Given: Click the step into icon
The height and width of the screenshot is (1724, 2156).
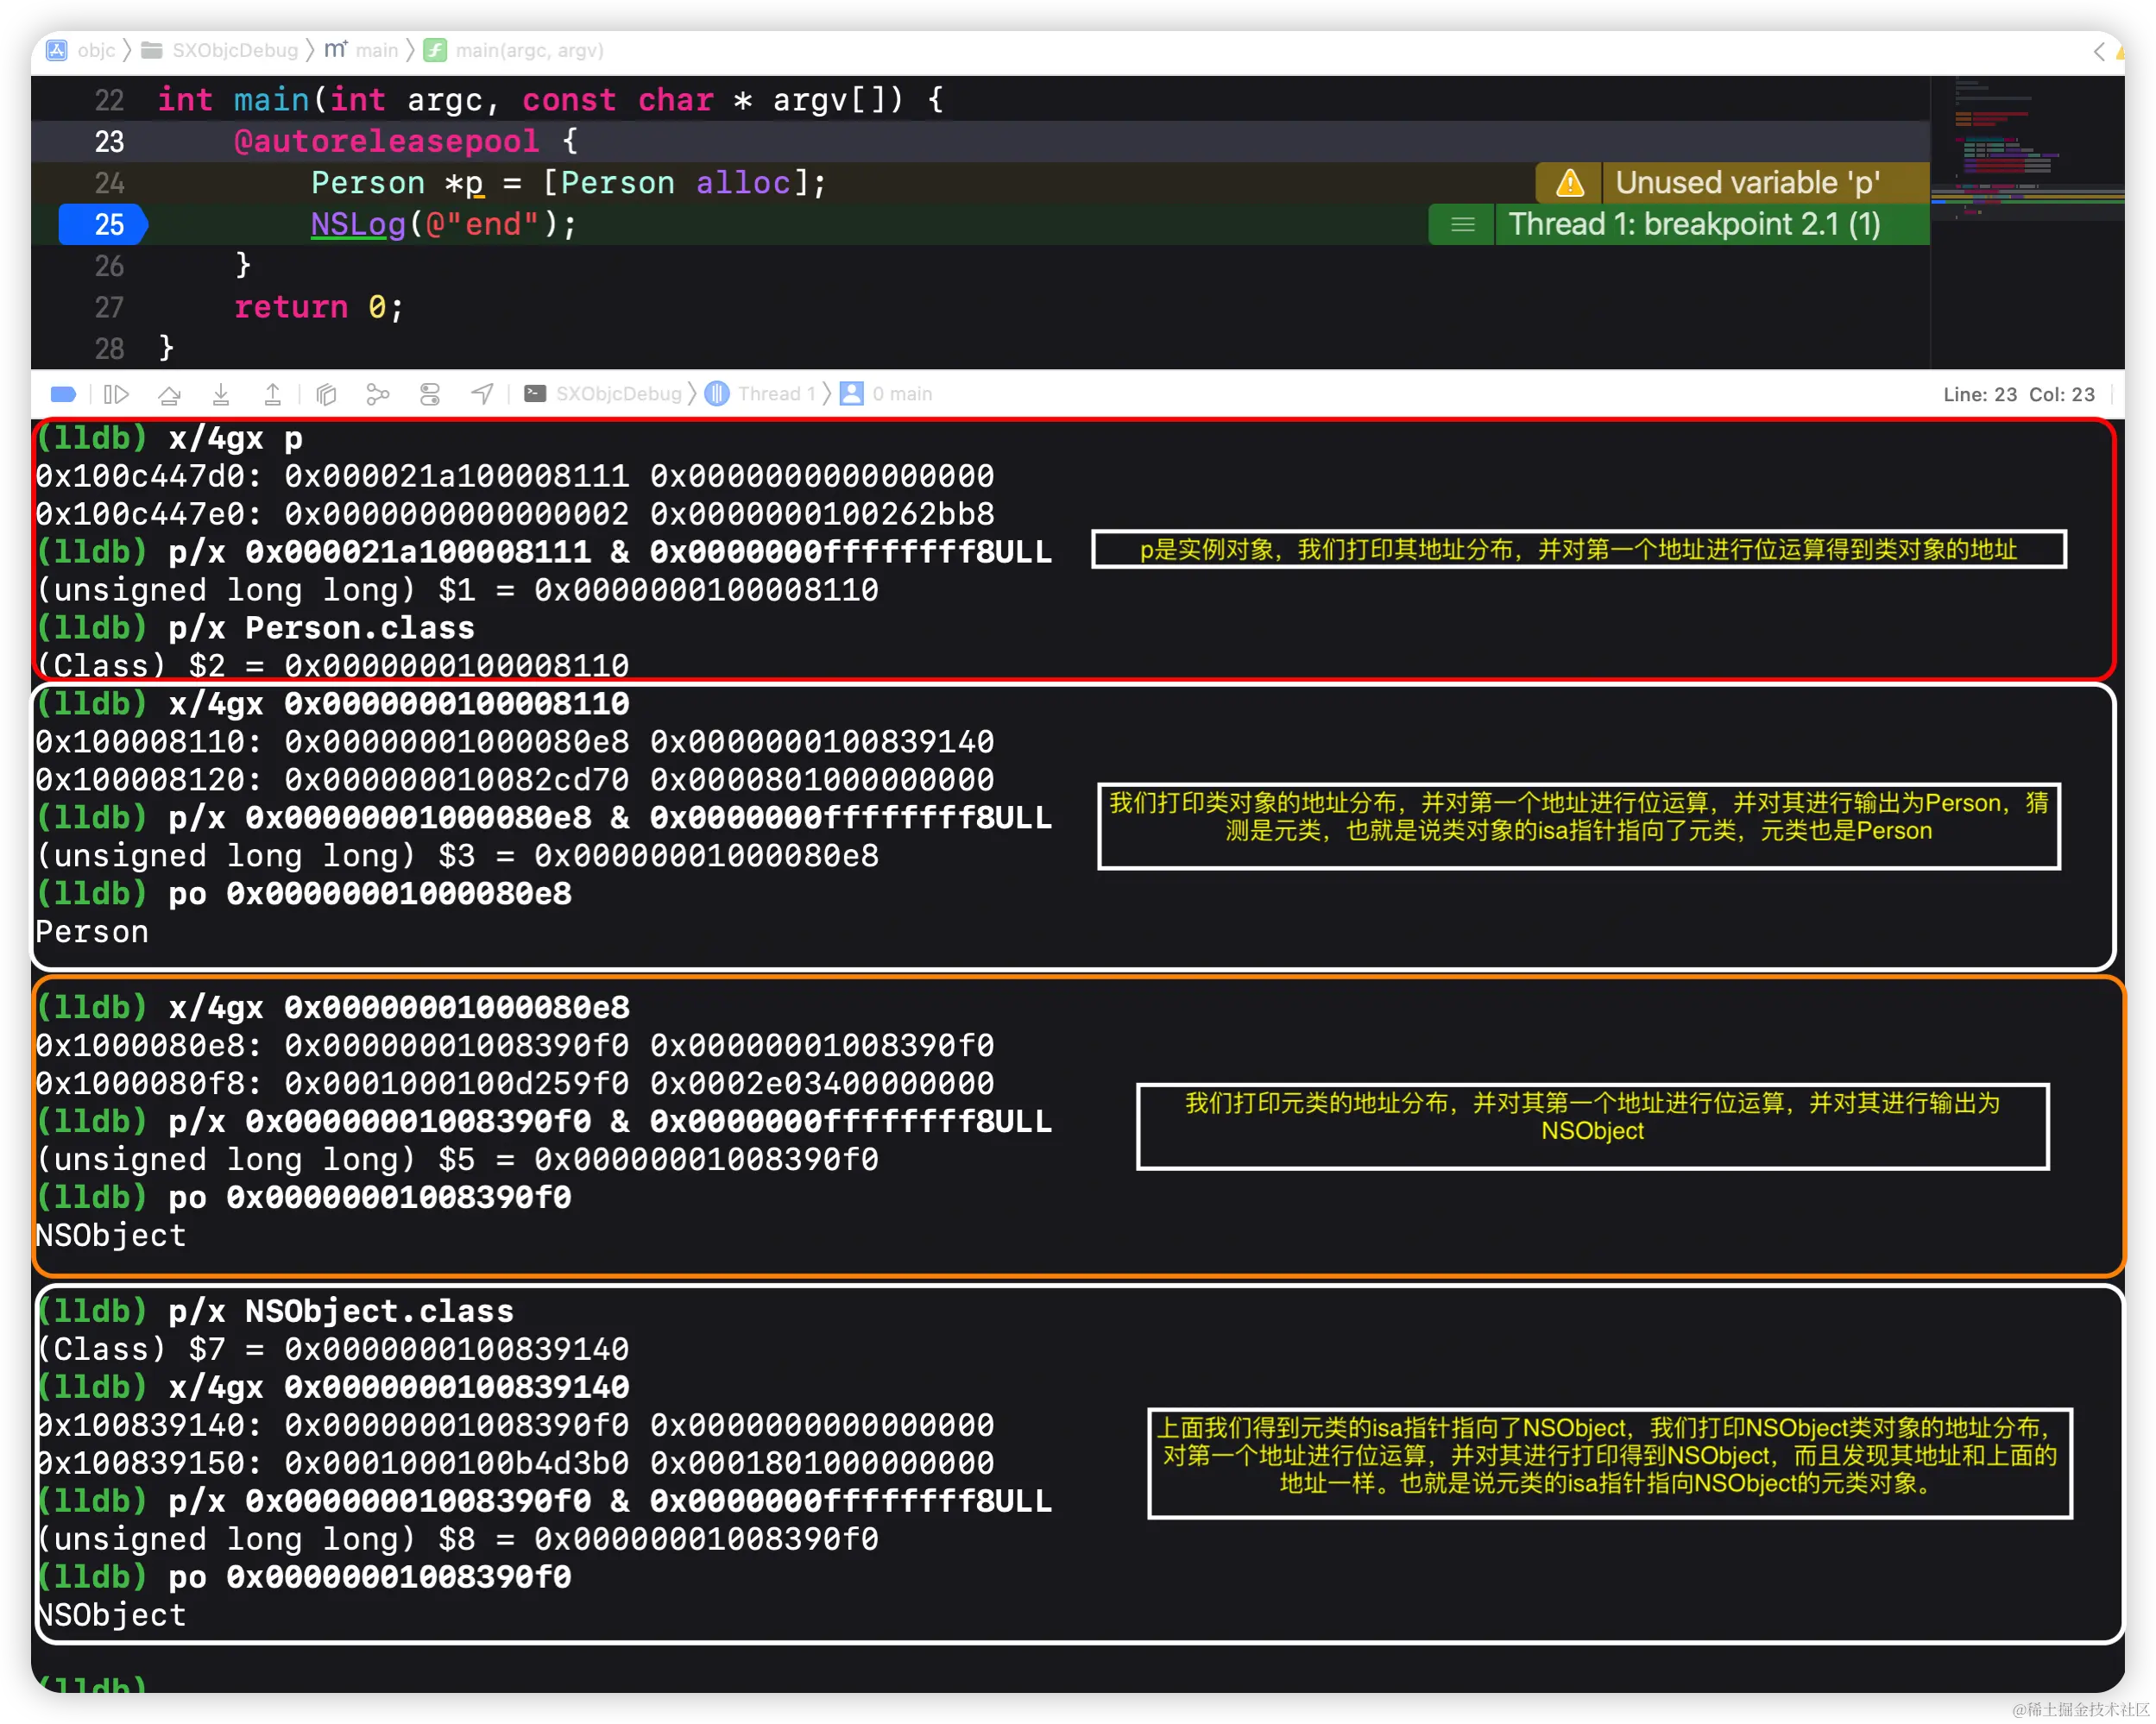Looking at the screenshot, I should pyautogui.click(x=221, y=394).
